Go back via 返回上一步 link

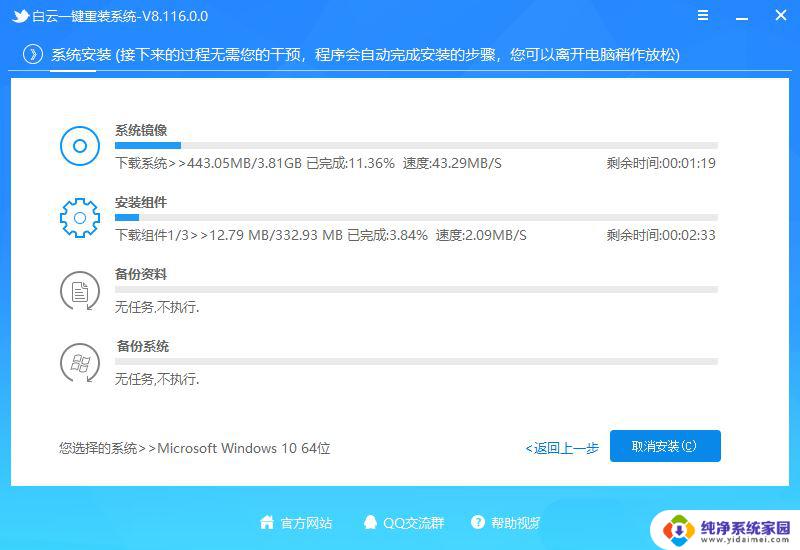[x=563, y=448]
